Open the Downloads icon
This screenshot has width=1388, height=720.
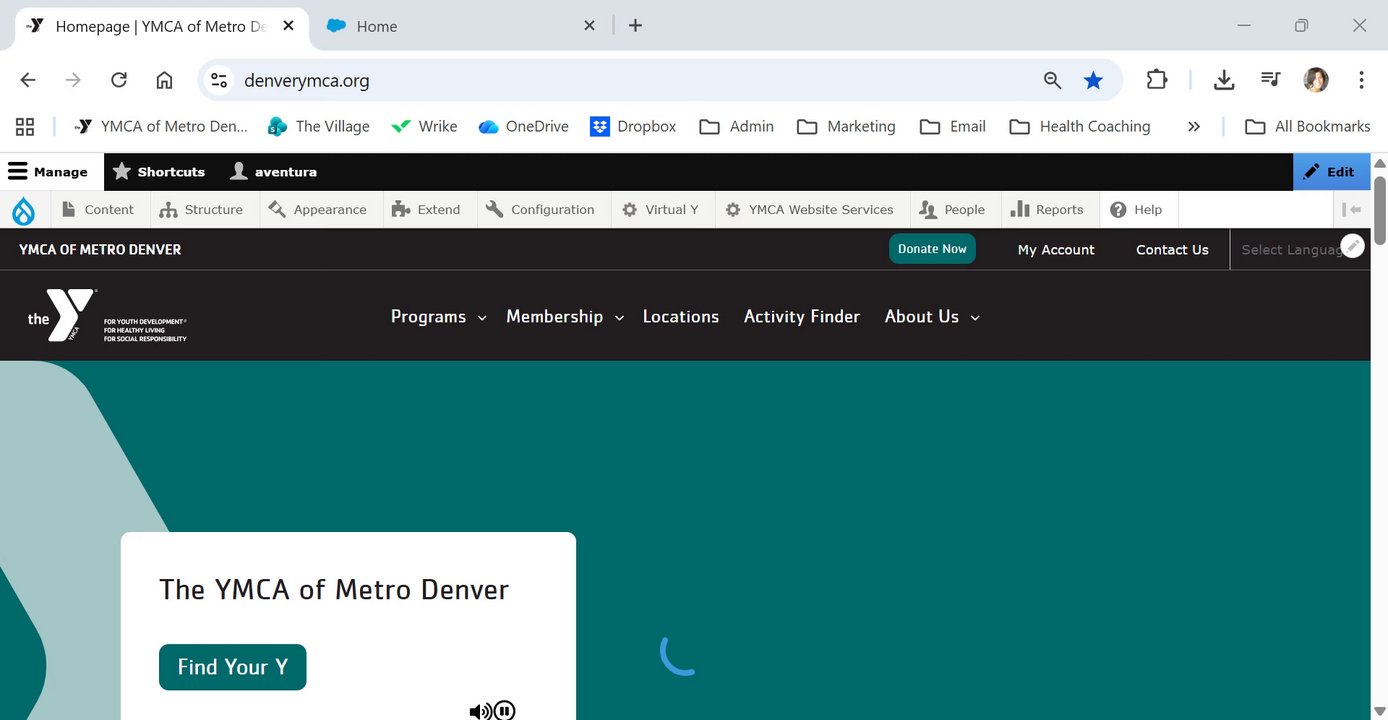[1224, 80]
